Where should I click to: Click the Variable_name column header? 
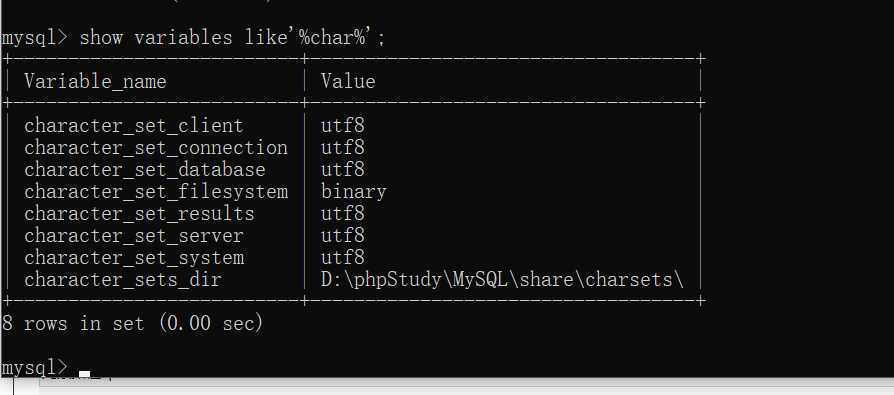click(95, 82)
